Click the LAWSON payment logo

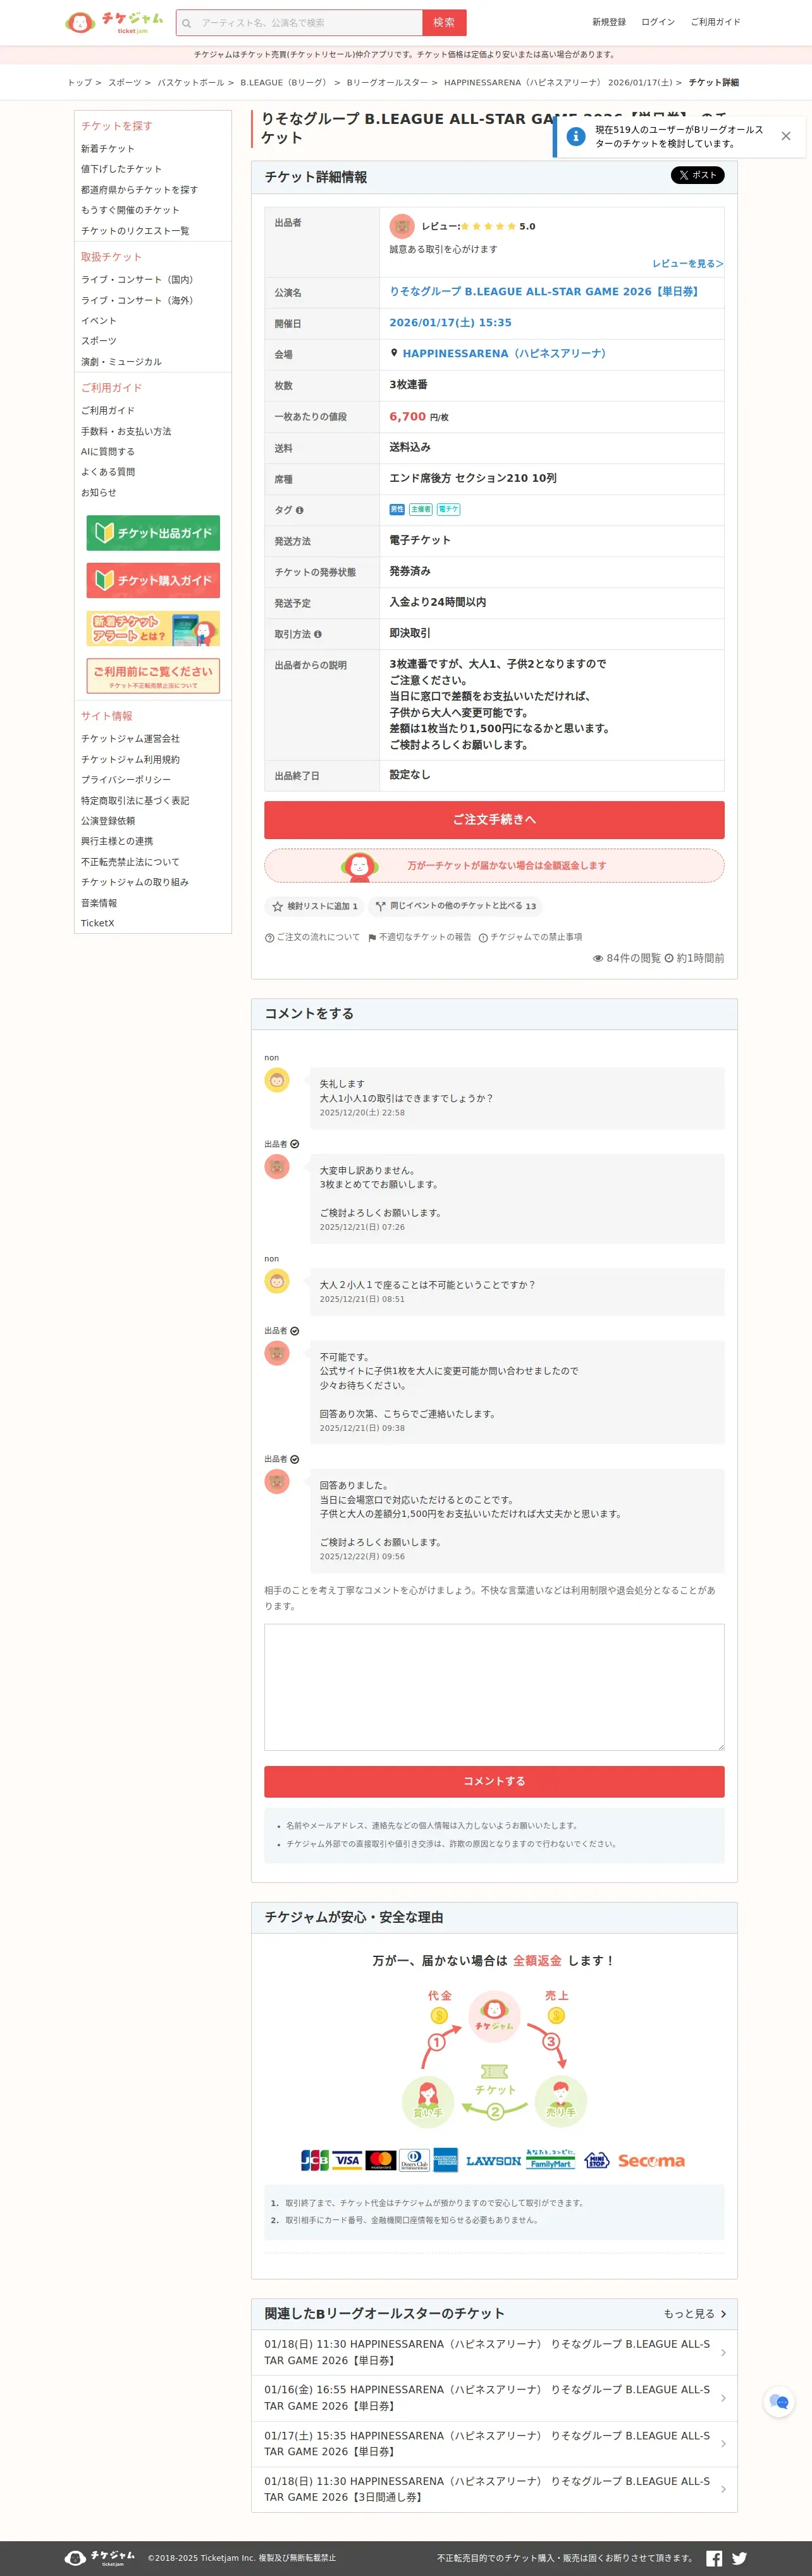click(x=493, y=2161)
